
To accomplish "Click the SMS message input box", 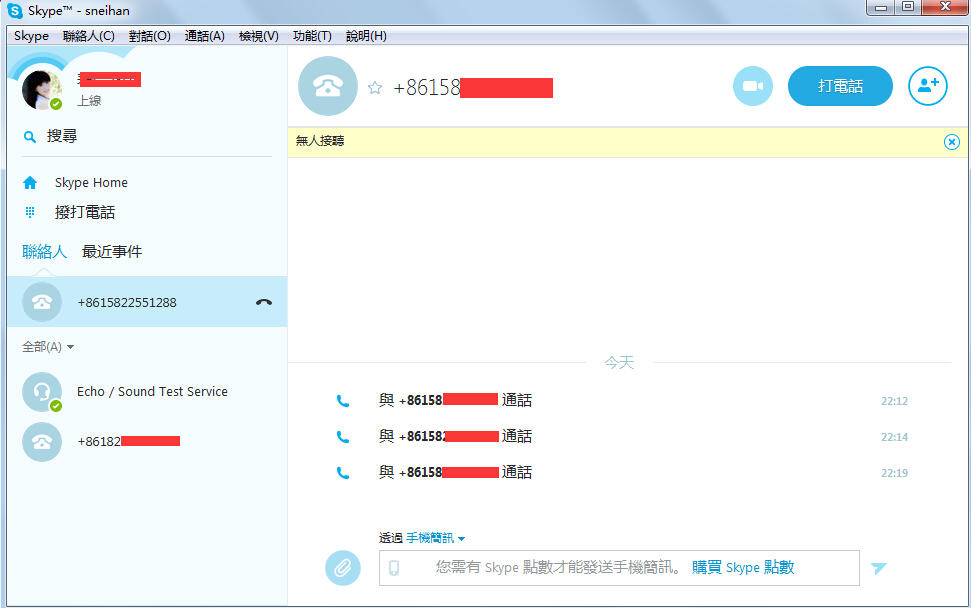I will click(x=619, y=568).
